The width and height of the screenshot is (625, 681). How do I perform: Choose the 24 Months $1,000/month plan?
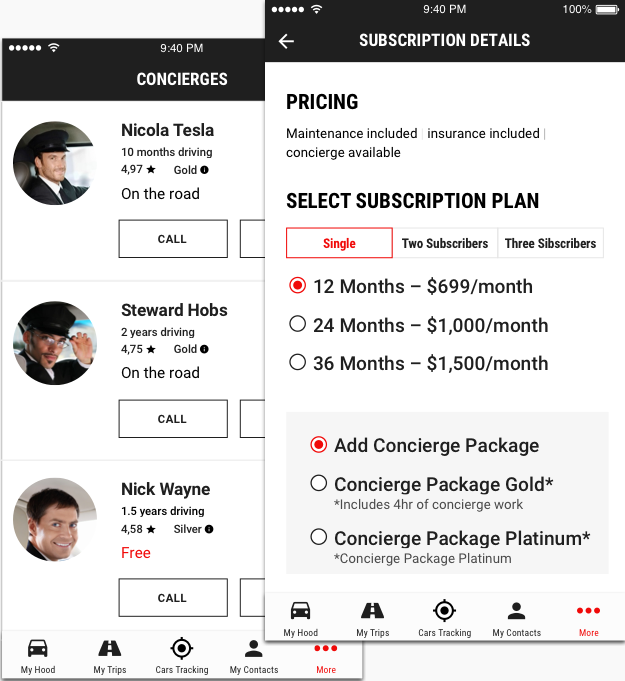(297, 324)
